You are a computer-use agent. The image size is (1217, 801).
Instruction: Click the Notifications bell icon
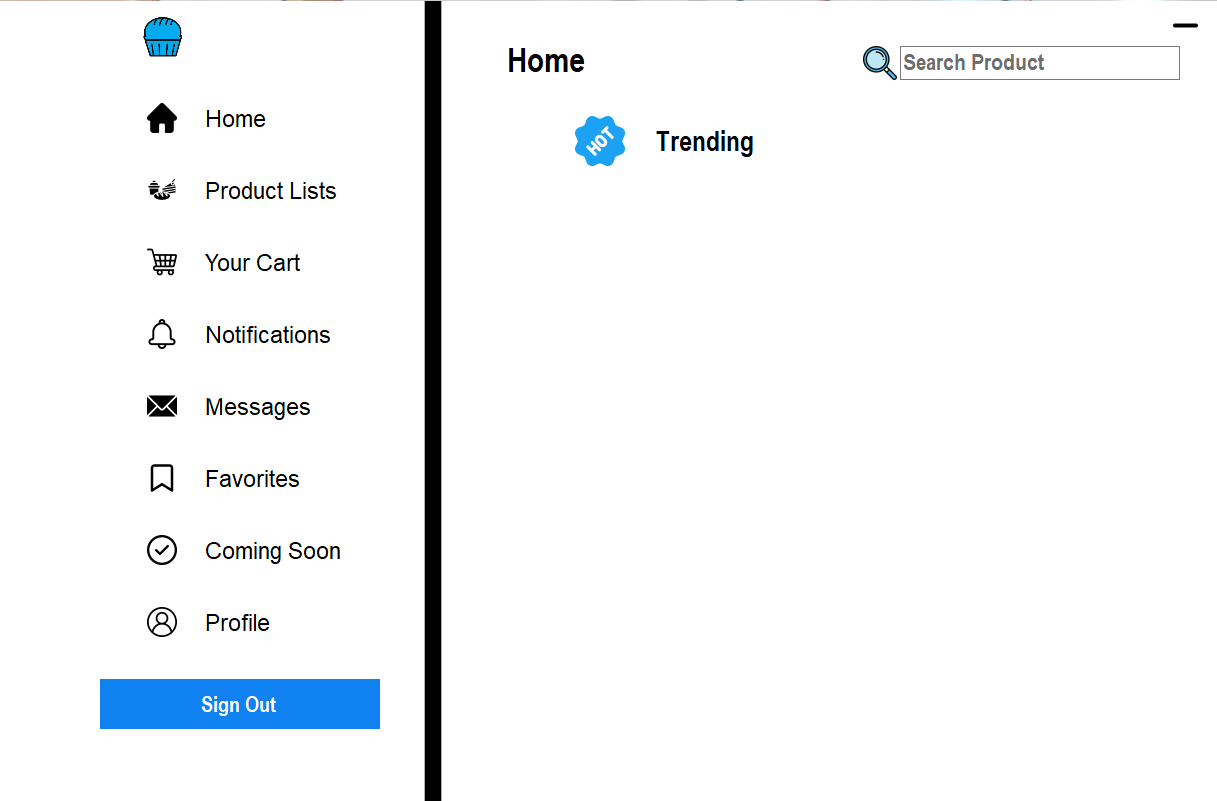pyautogui.click(x=162, y=334)
